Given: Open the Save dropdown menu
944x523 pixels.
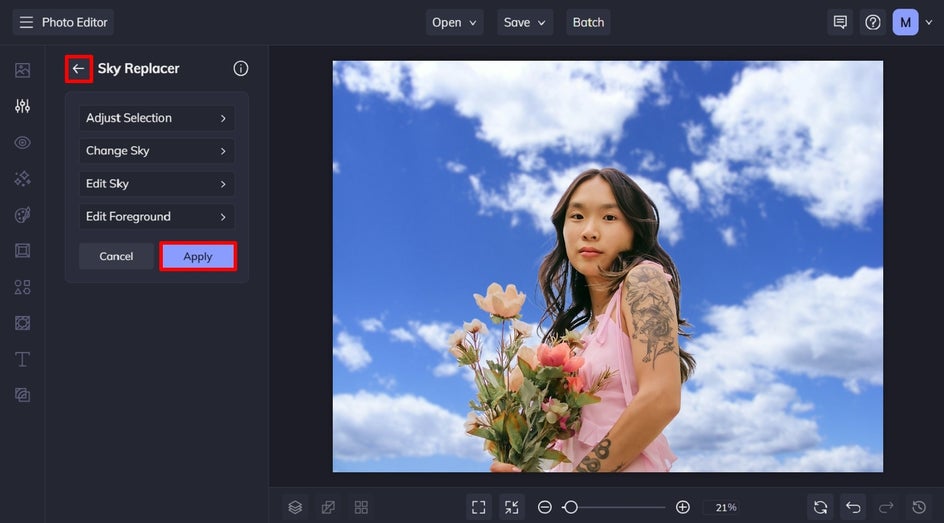Looking at the screenshot, I should [525, 22].
